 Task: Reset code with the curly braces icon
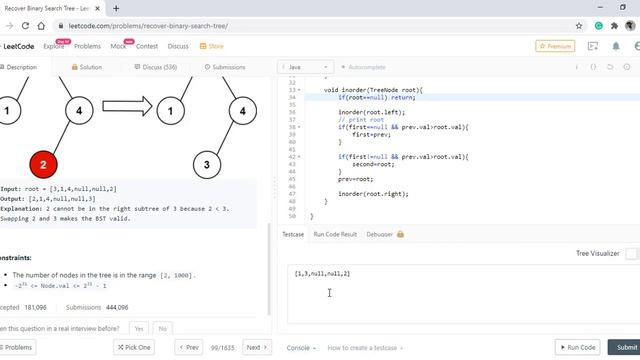[593, 67]
